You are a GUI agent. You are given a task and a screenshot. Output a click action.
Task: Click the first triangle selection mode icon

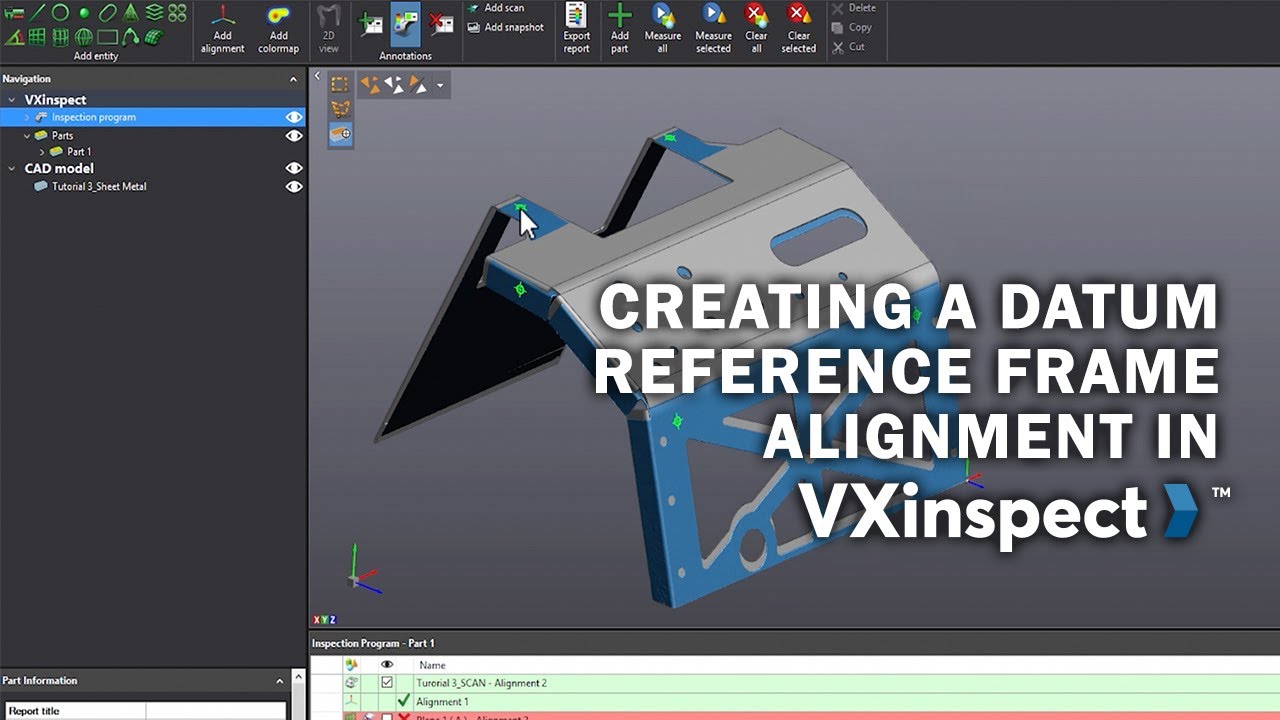coord(370,85)
